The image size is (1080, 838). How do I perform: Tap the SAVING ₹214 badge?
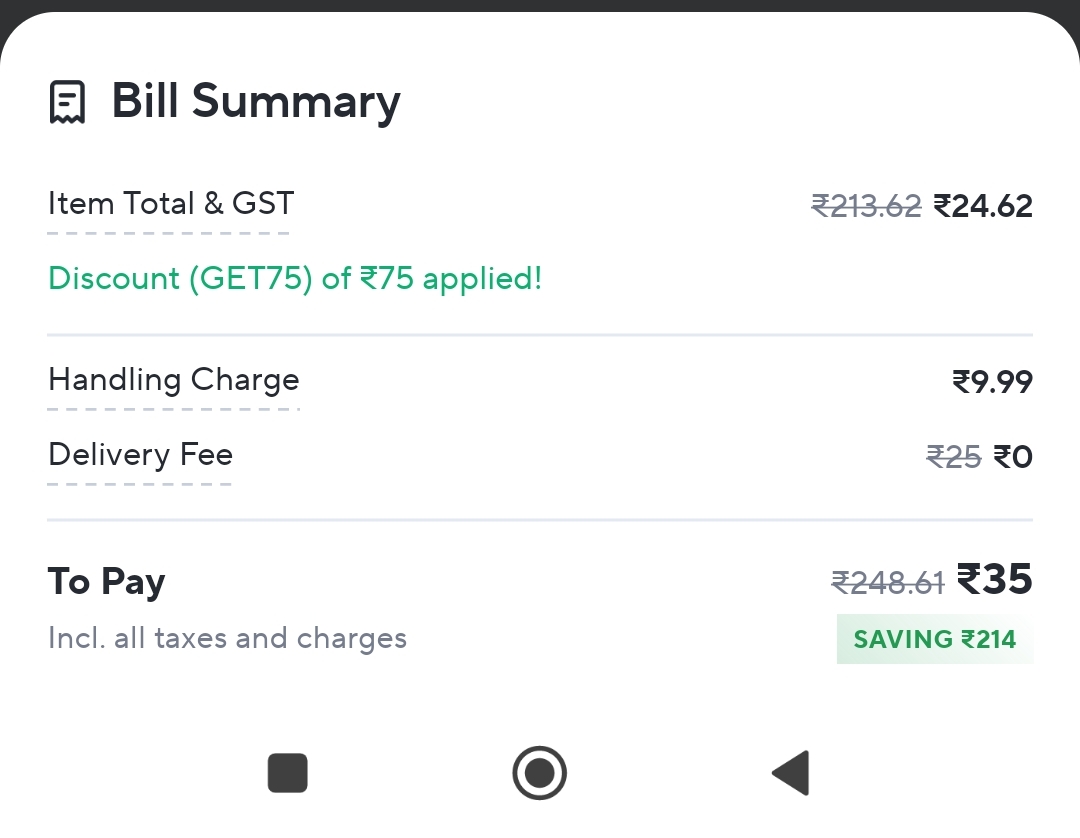934,639
